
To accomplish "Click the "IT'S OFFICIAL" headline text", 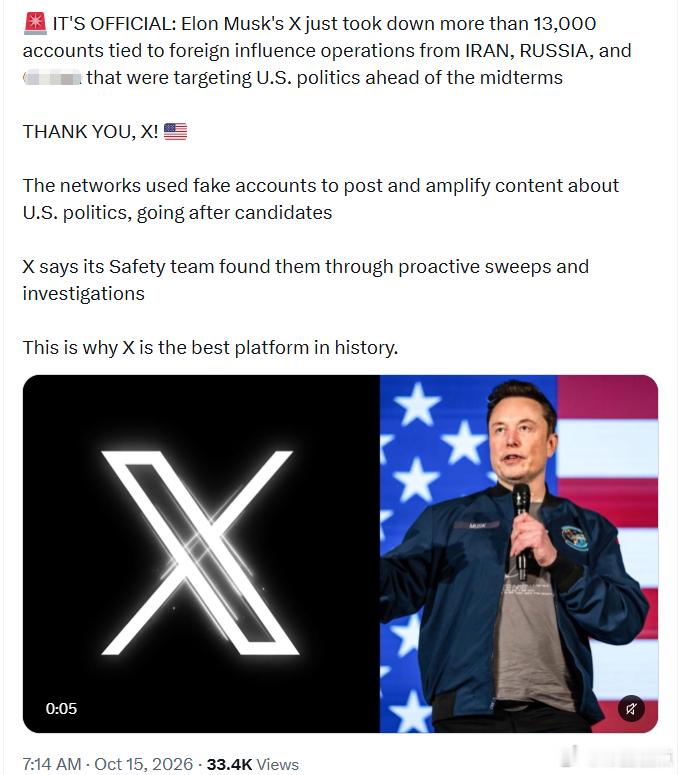I will pyautogui.click(x=114, y=24).
